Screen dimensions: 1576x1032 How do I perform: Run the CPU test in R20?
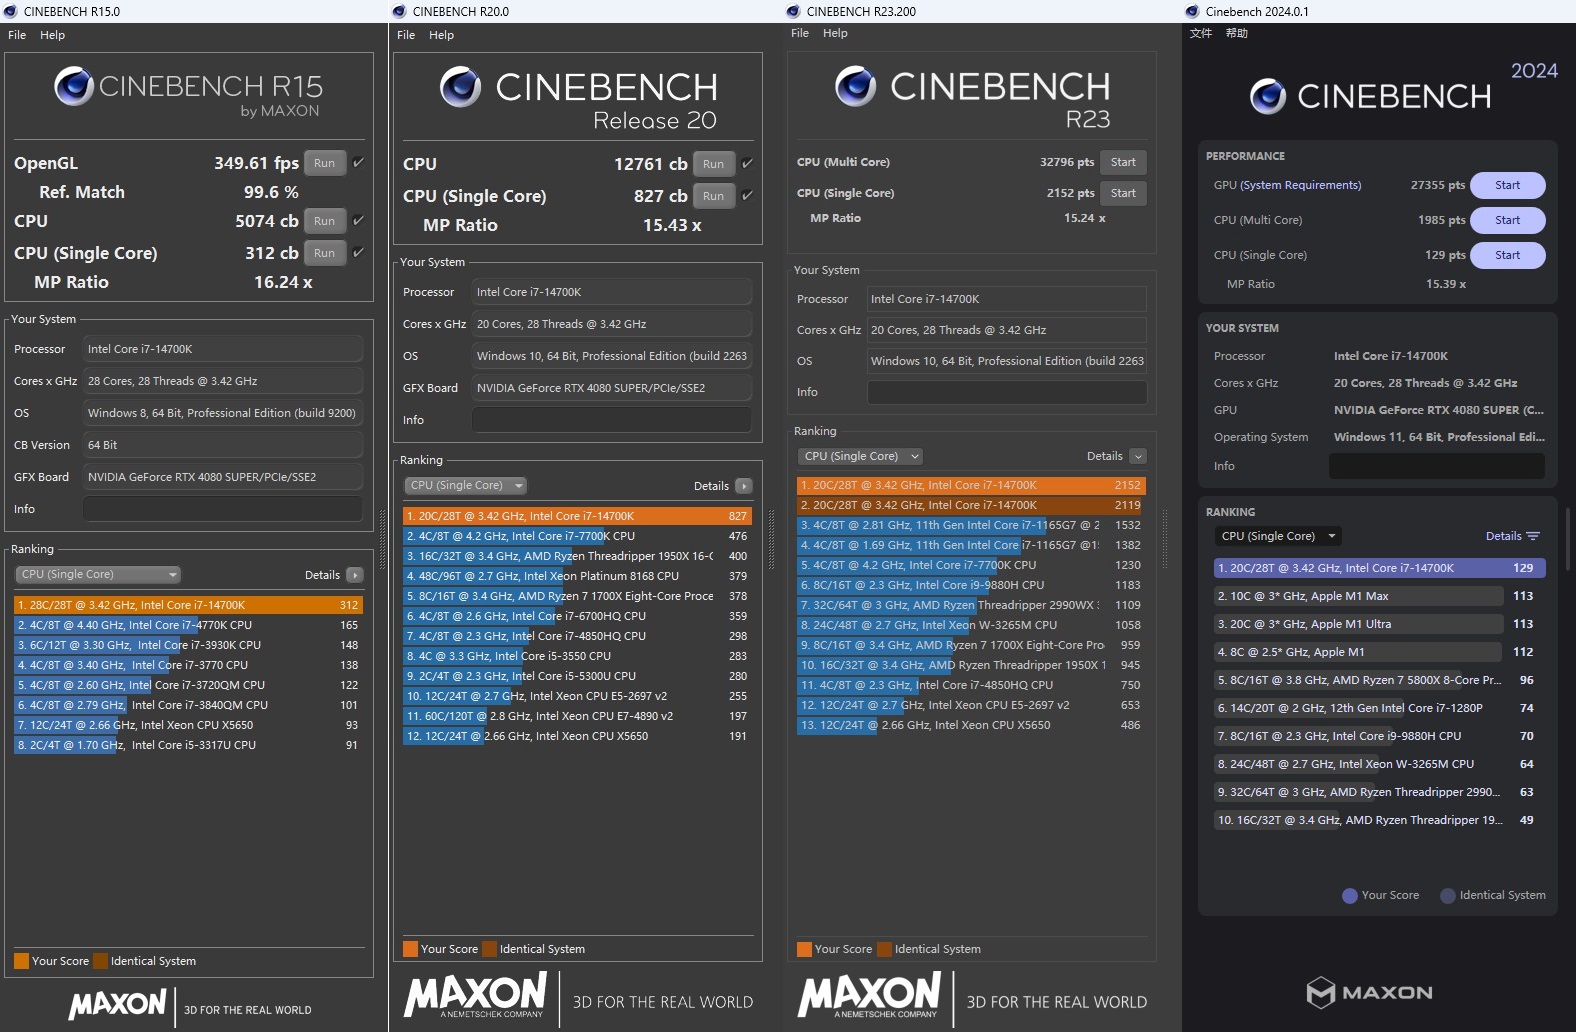(x=714, y=164)
